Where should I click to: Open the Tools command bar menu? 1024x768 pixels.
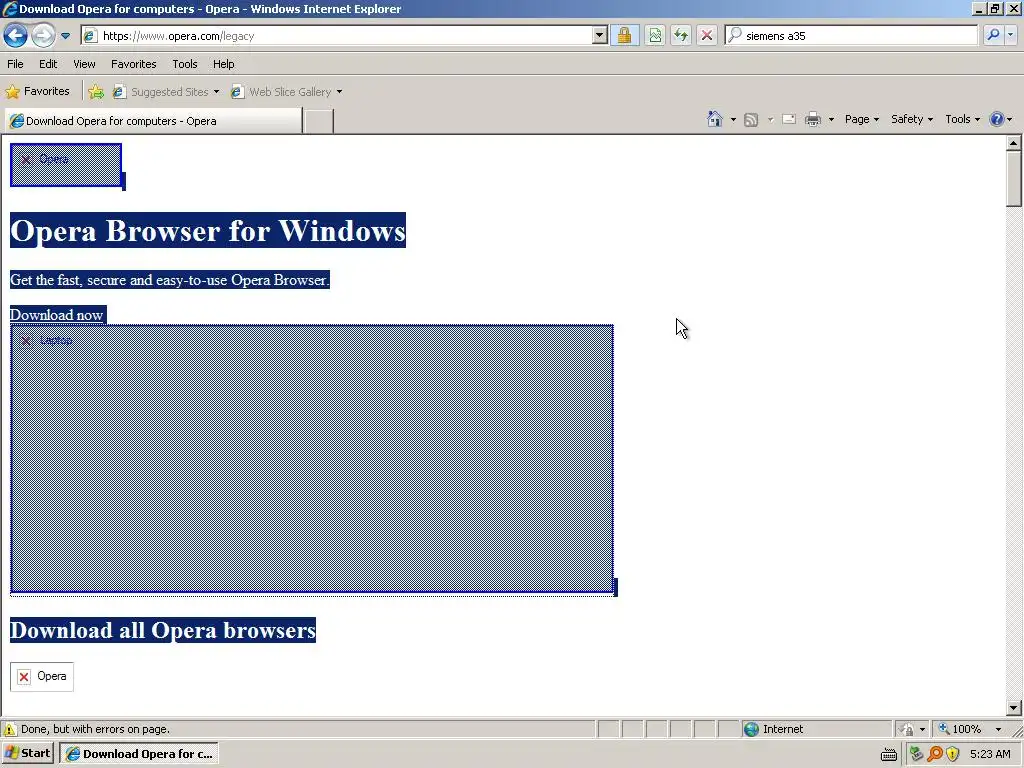coord(962,120)
